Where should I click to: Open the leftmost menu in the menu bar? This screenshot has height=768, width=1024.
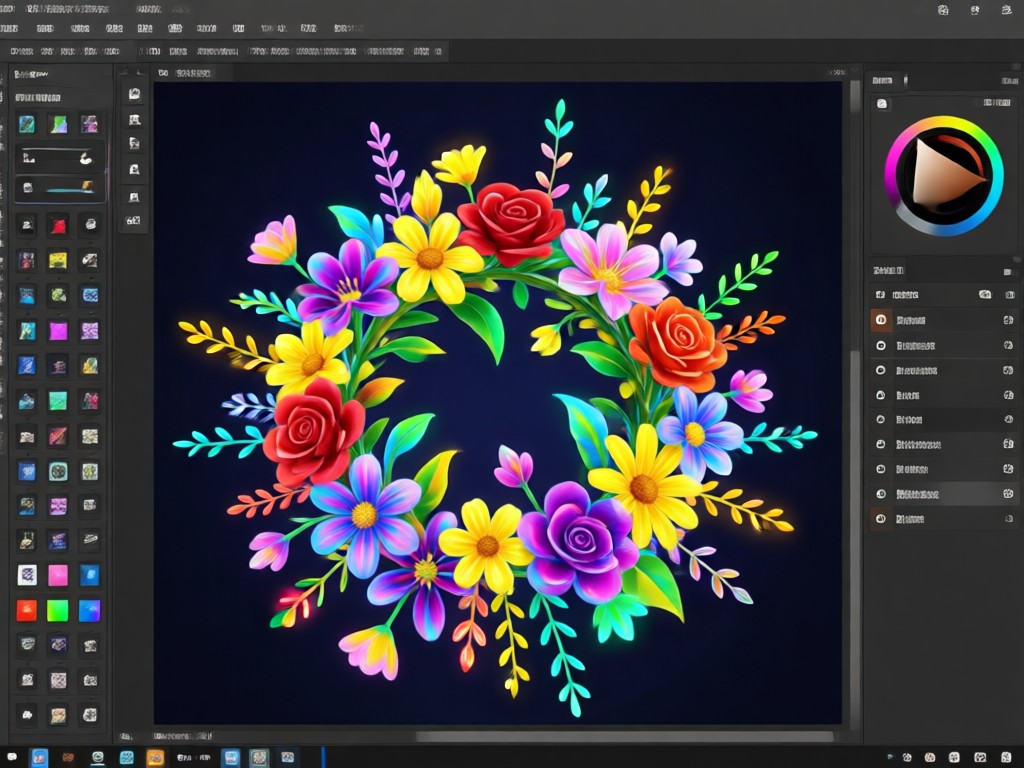point(9,29)
